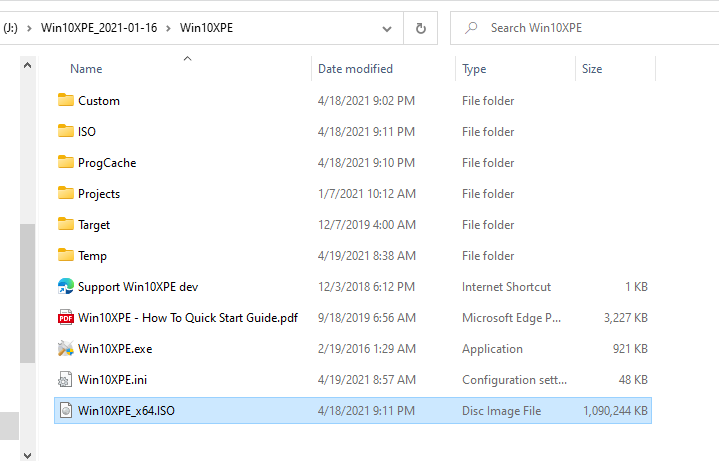Select the Custom folder name
This screenshot has height=461, width=719.
(x=99, y=100)
